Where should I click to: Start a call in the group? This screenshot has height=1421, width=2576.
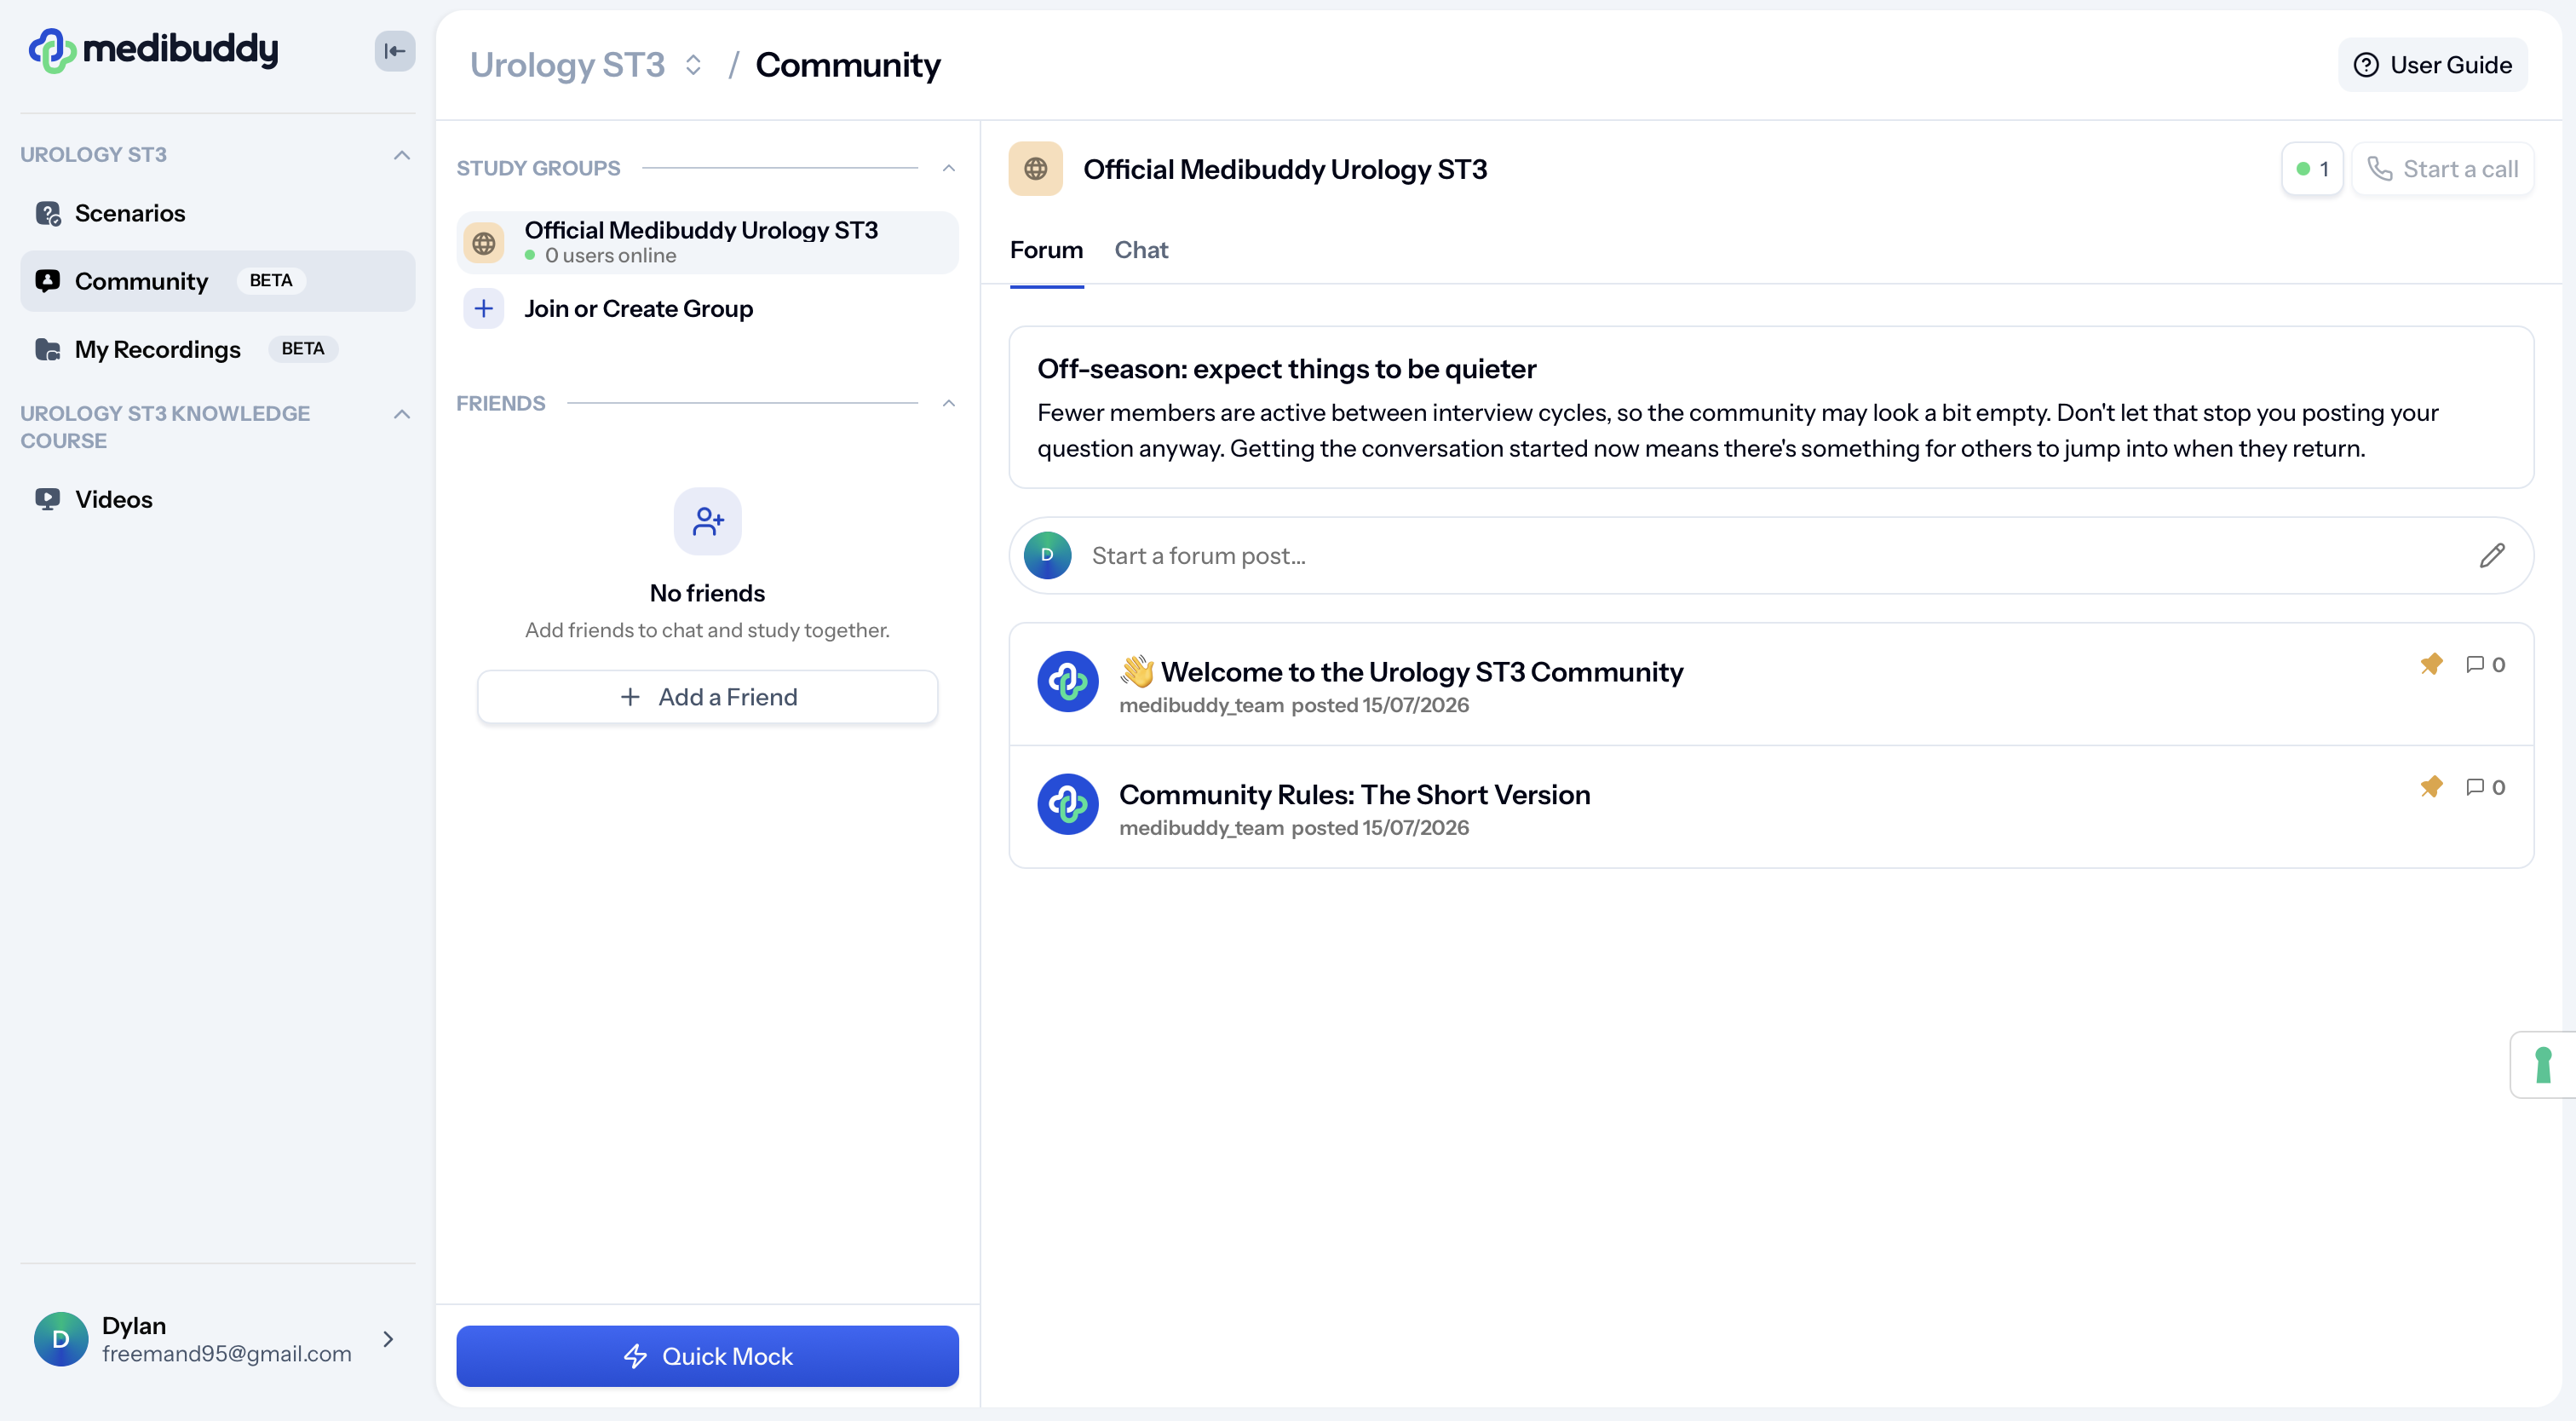pyautogui.click(x=2442, y=169)
